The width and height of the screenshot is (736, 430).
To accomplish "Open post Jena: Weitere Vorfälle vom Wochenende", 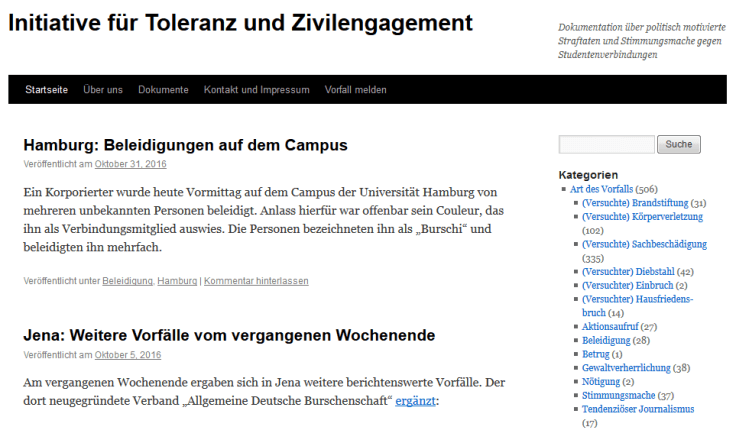I will point(229,335).
